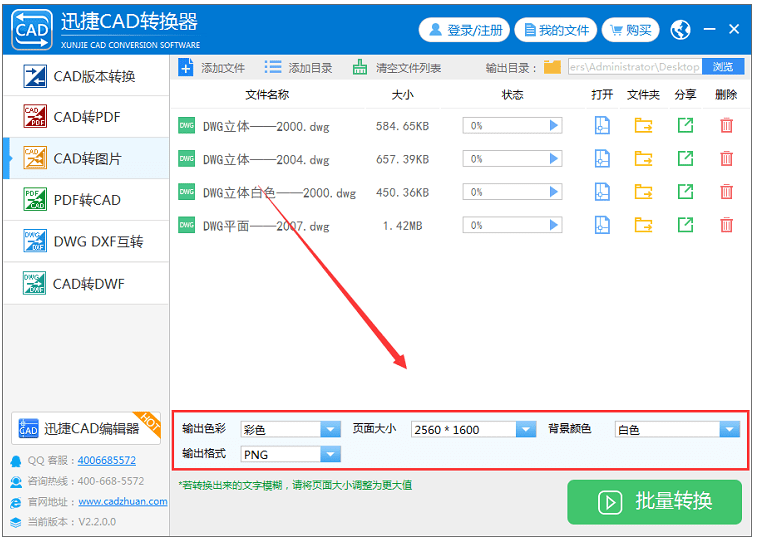Image resolution: width=759 pixels, height=539 pixels.
Task: Open folder icon for DWG平面——2007.dwg
Action: tap(643, 225)
